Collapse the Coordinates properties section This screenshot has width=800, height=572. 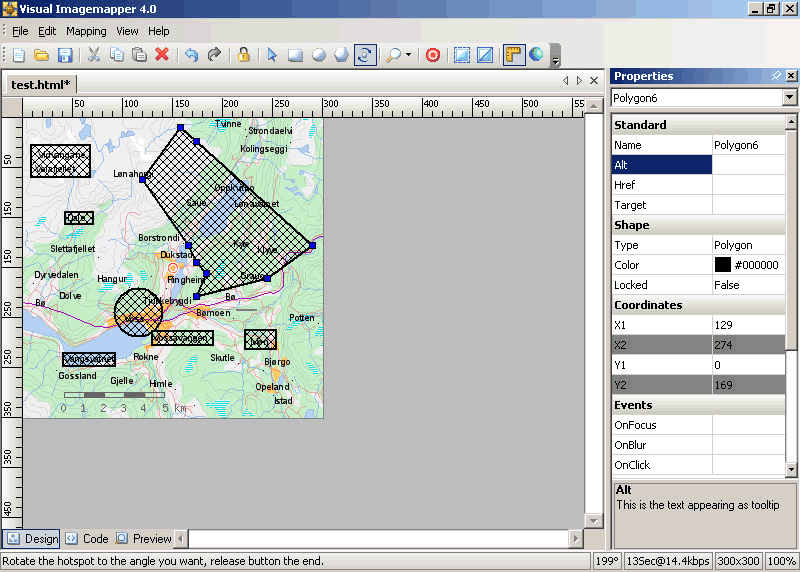698,305
